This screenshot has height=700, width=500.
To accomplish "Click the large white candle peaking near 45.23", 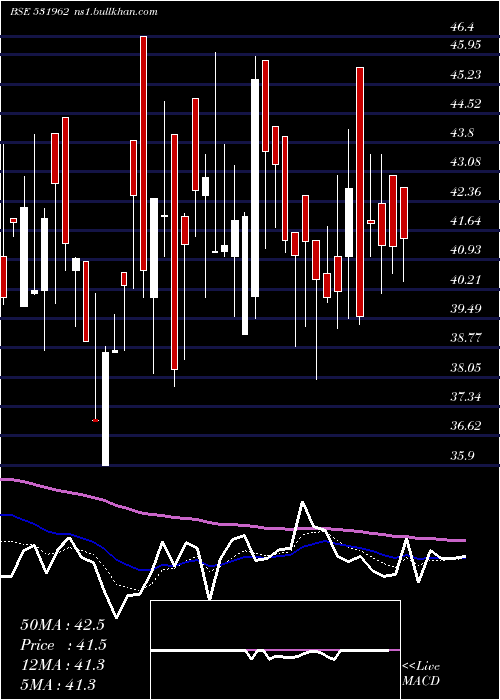I will [255, 188].
